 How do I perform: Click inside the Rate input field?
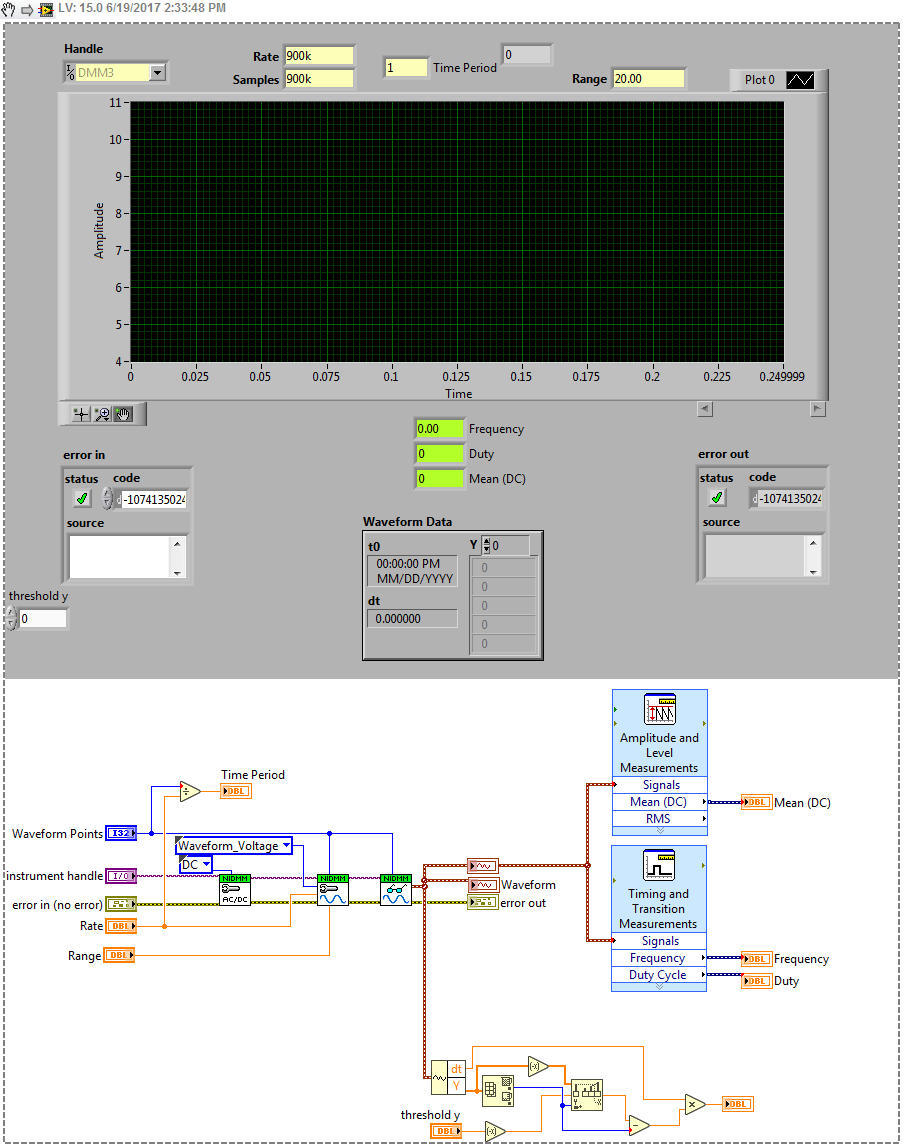(x=318, y=56)
